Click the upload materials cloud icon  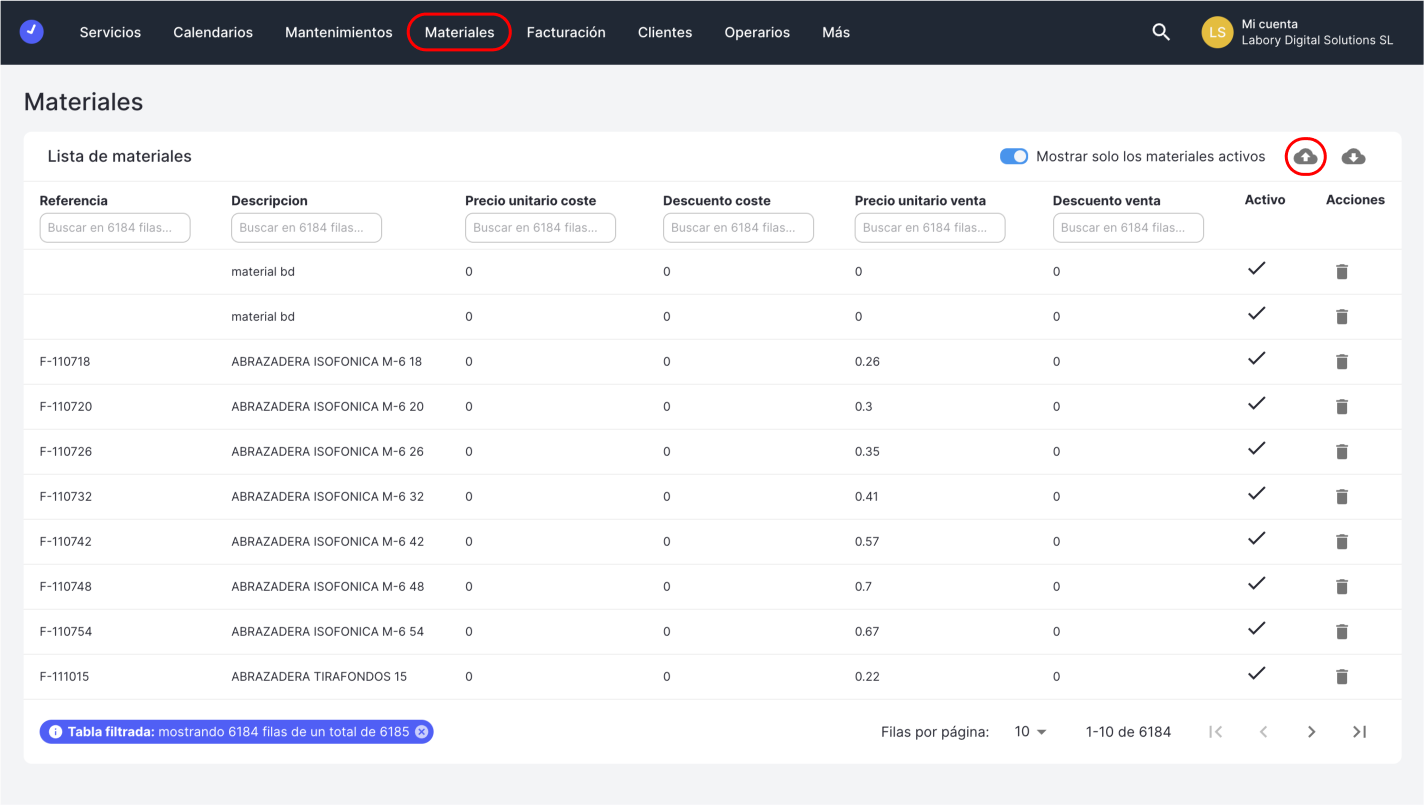tap(1305, 156)
